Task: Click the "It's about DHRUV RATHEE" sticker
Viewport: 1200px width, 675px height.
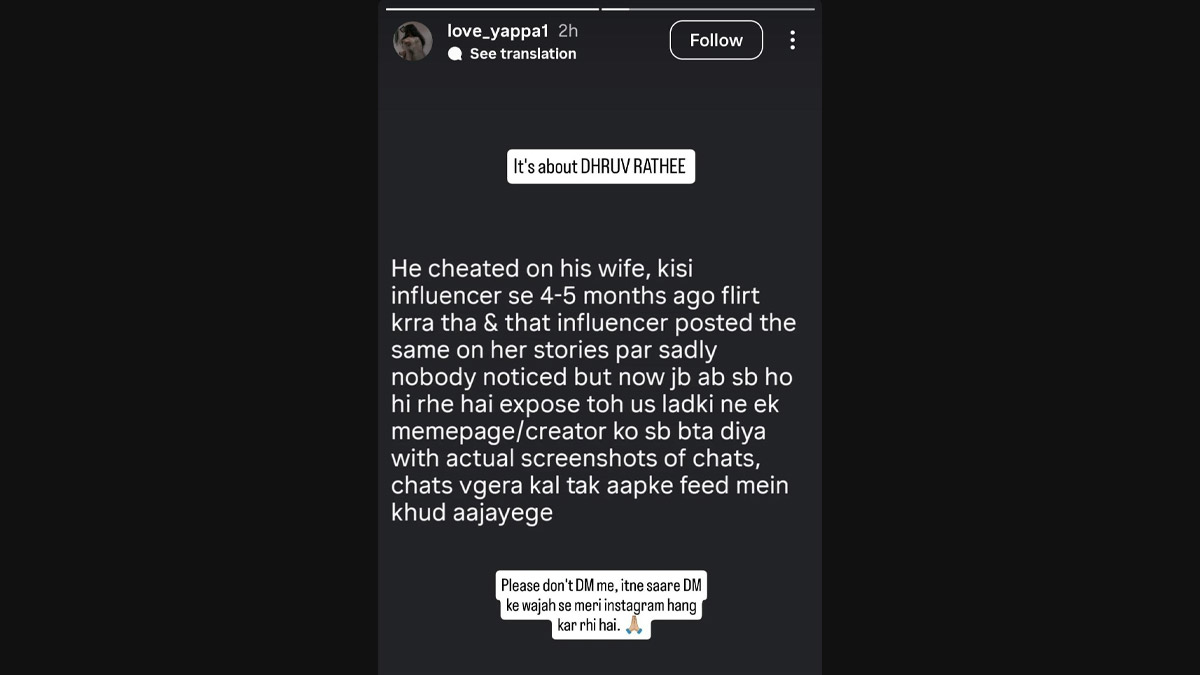Action: [x=600, y=166]
